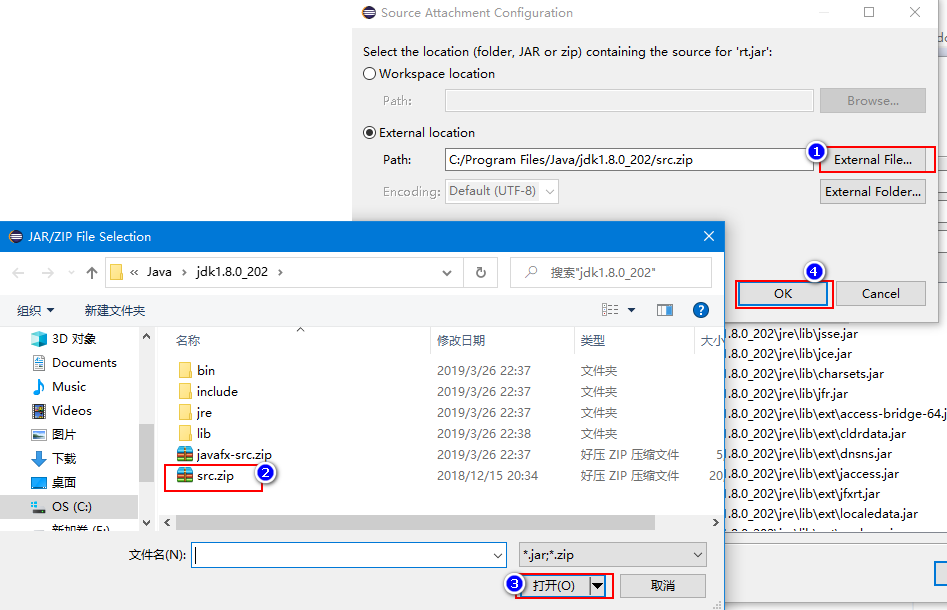Select jsse.jar in background library list
The height and width of the screenshot is (610, 947).
(x=791, y=334)
